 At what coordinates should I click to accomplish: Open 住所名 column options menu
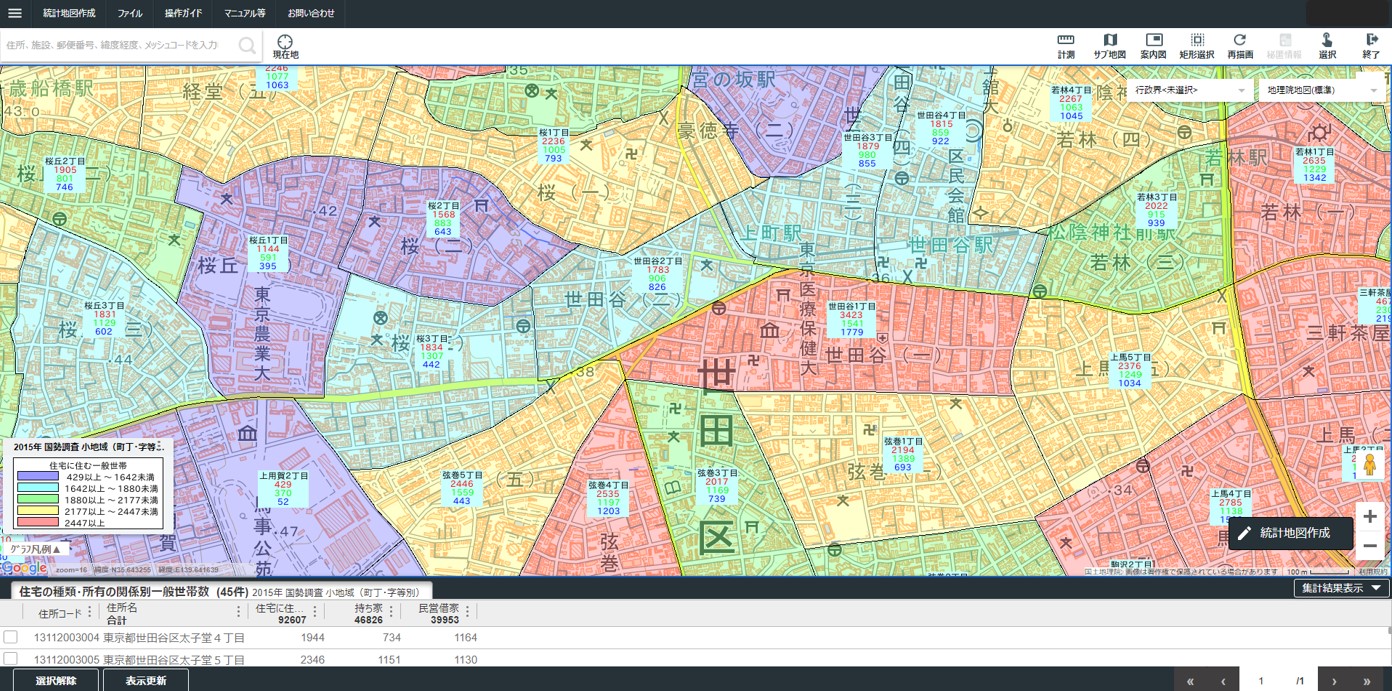(x=238, y=612)
